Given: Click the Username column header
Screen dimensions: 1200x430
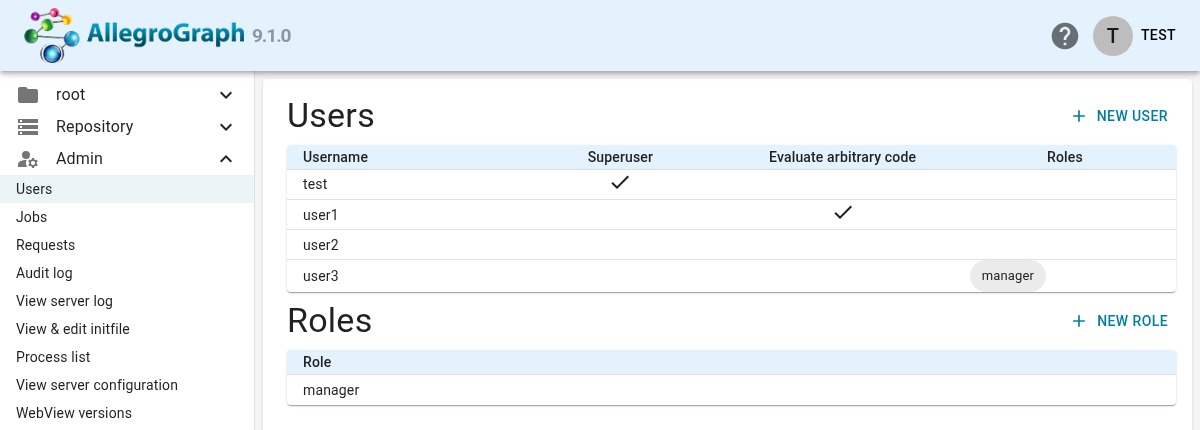Looking at the screenshot, I should click(x=335, y=157).
